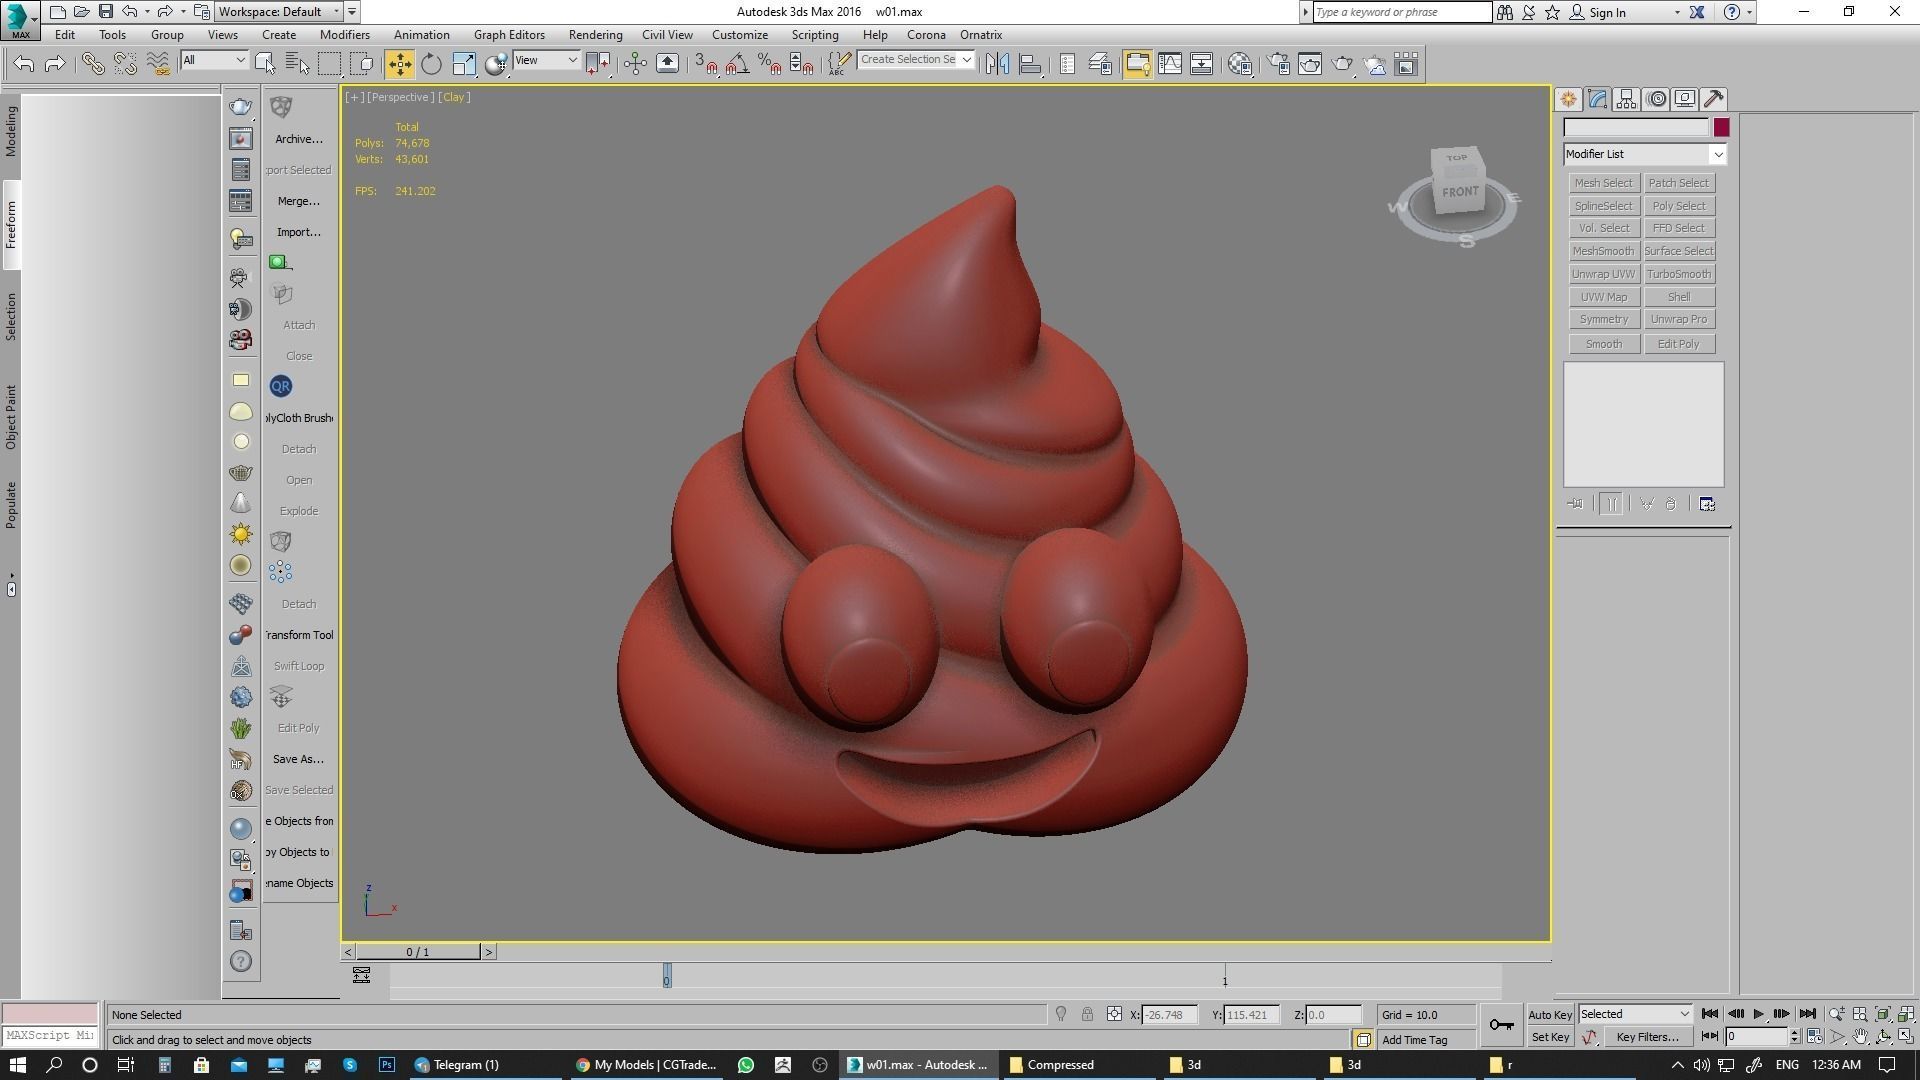The width and height of the screenshot is (1920, 1080).
Task: Open the Key Filters... dialog
Action: pyautogui.click(x=1646, y=1037)
